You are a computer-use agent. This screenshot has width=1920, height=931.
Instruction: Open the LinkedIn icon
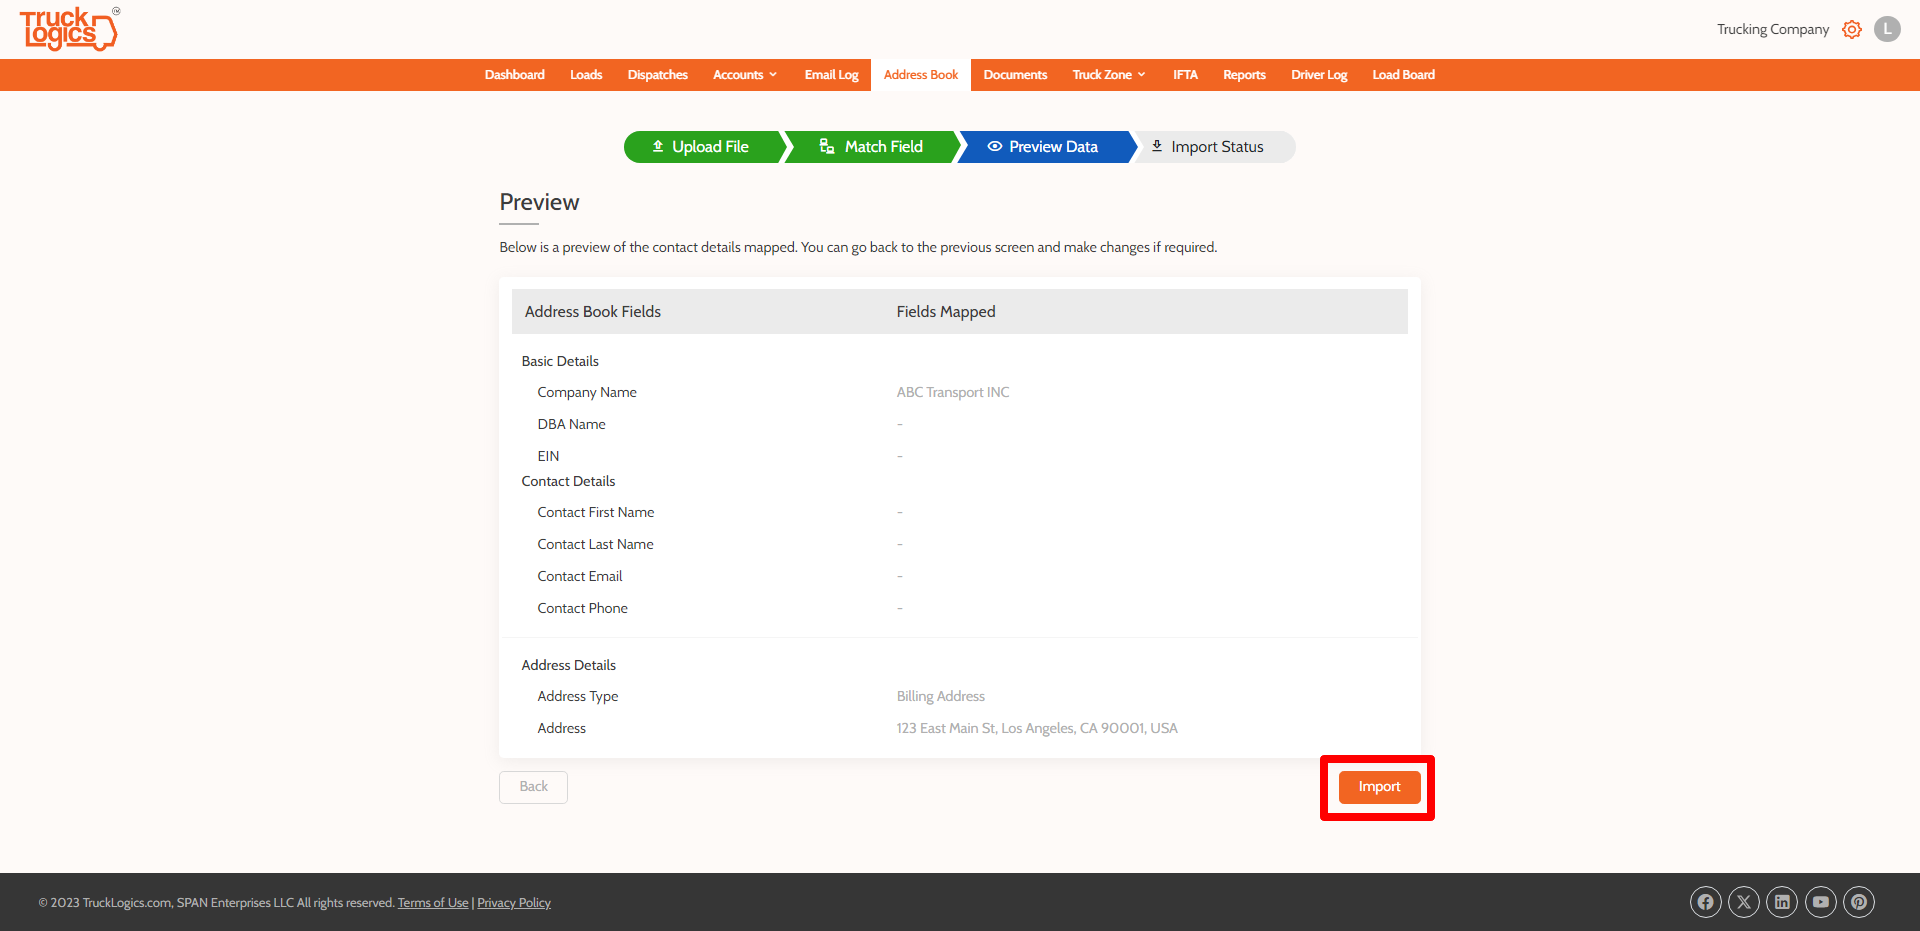coord(1782,901)
